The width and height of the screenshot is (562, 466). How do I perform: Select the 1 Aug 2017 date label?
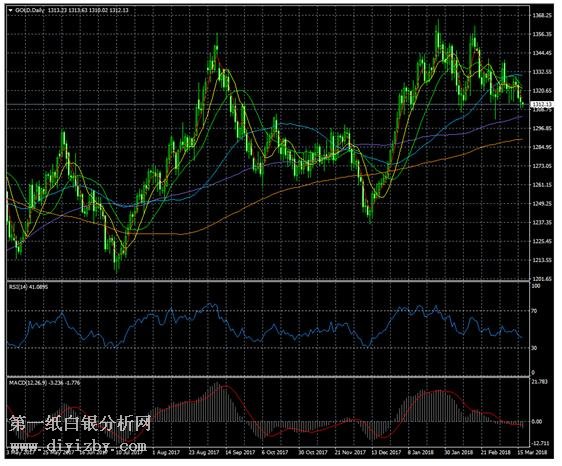click(165, 453)
